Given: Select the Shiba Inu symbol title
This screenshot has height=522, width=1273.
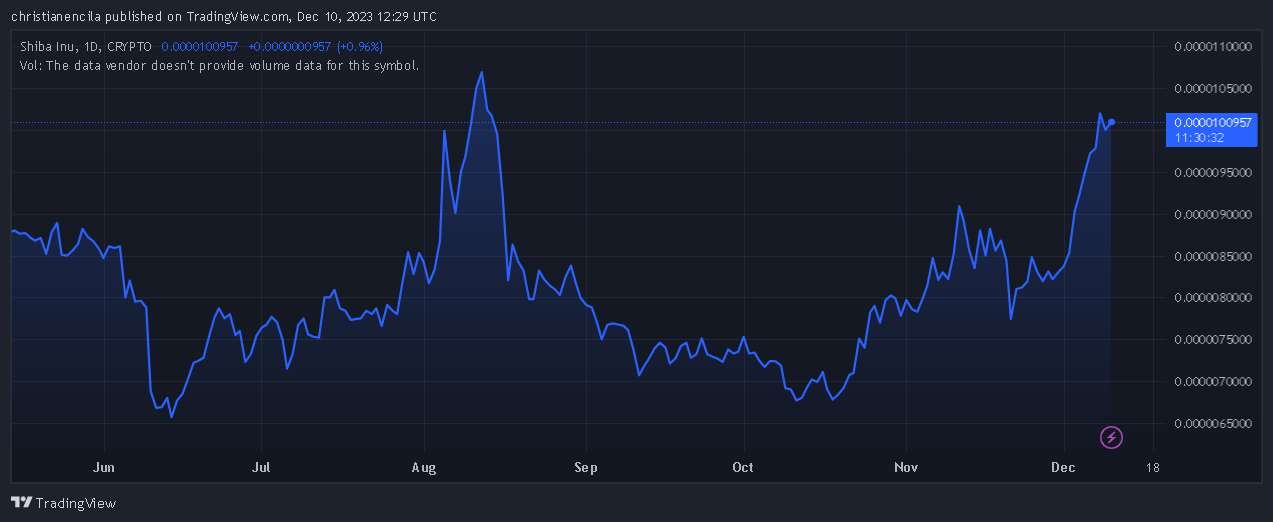Looking at the screenshot, I should click(48, 47).
